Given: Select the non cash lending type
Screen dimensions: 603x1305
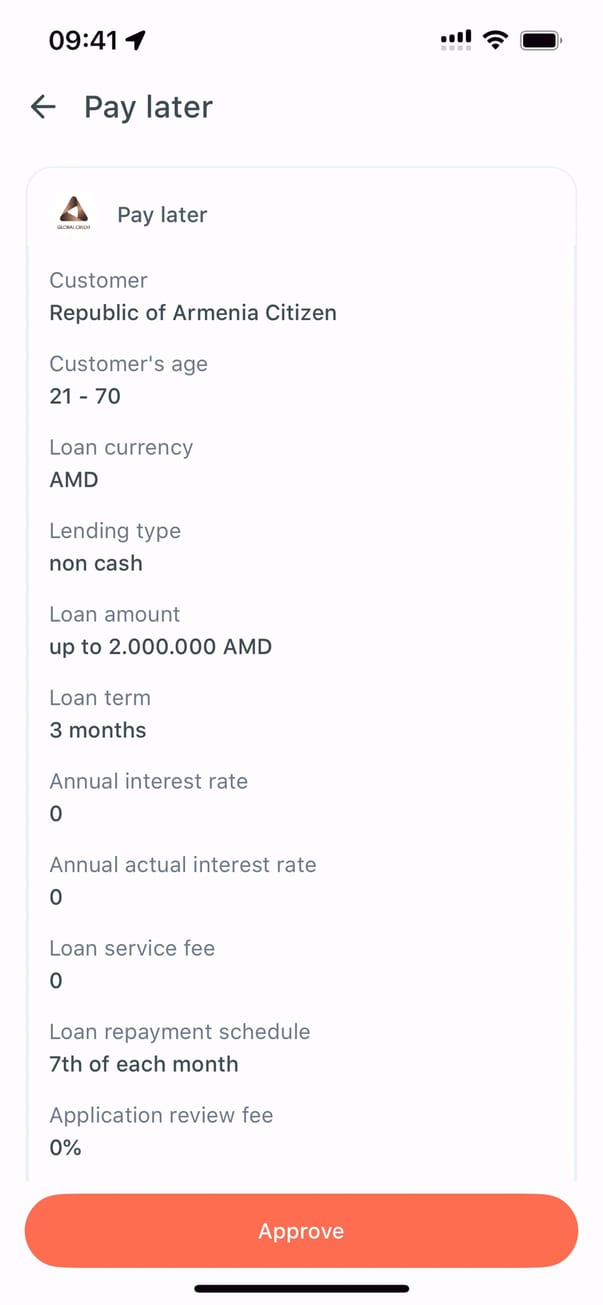Looking at the screenshot, I should coord(96,563).
